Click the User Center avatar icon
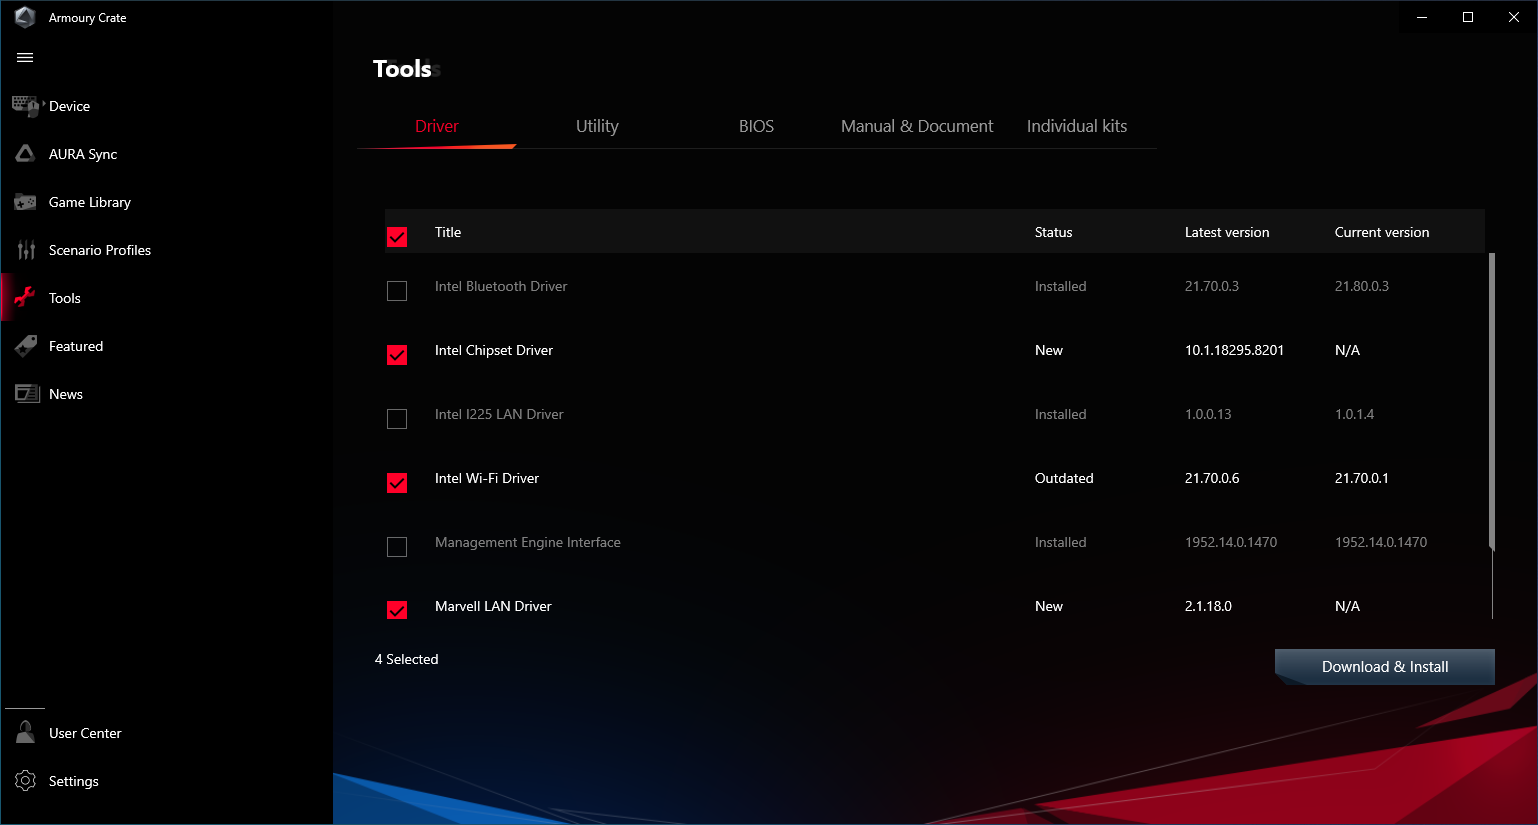This screenshot has width=1538, height=825. click(x=26, y=733)
